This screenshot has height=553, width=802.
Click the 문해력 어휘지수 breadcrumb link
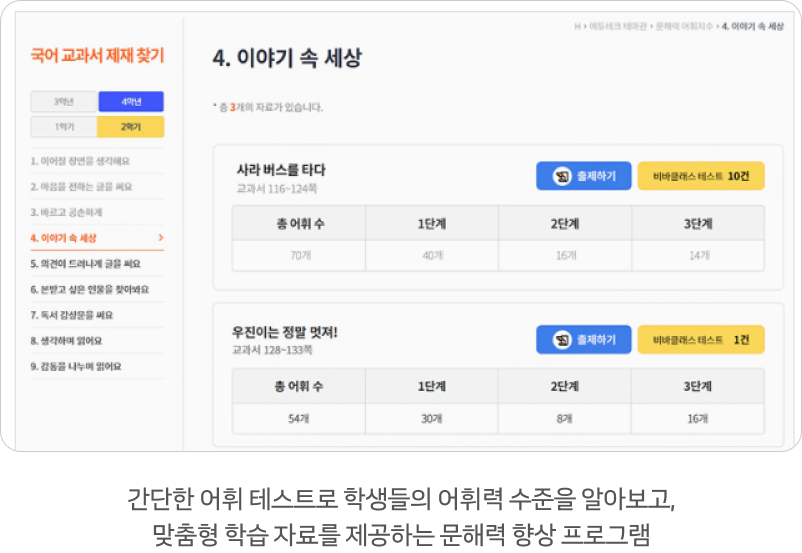(684, 27)
